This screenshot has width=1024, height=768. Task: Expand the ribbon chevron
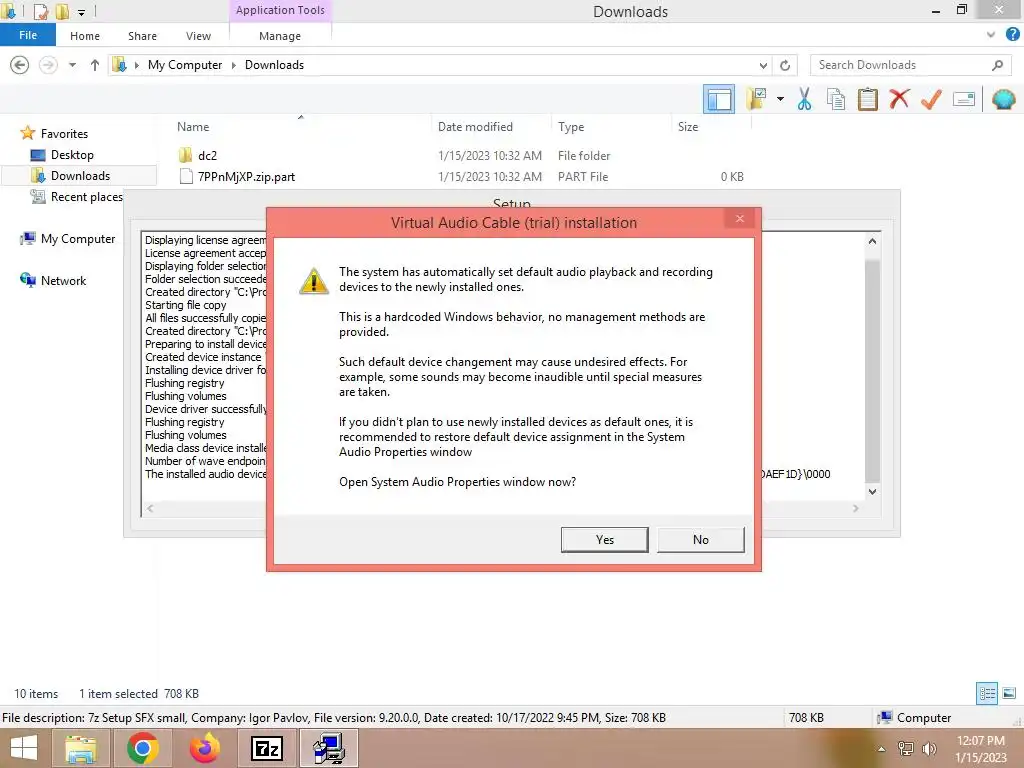[991, 35]
